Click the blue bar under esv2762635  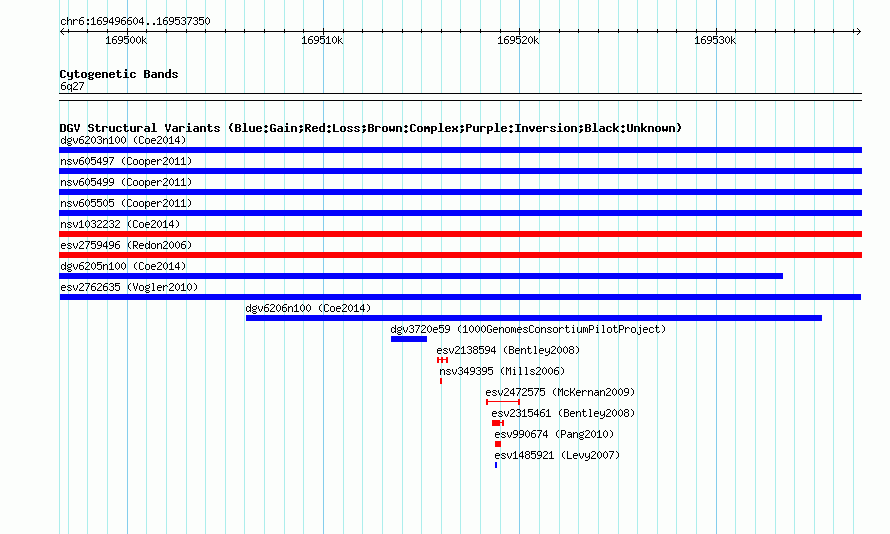click(x=460, y=297)
